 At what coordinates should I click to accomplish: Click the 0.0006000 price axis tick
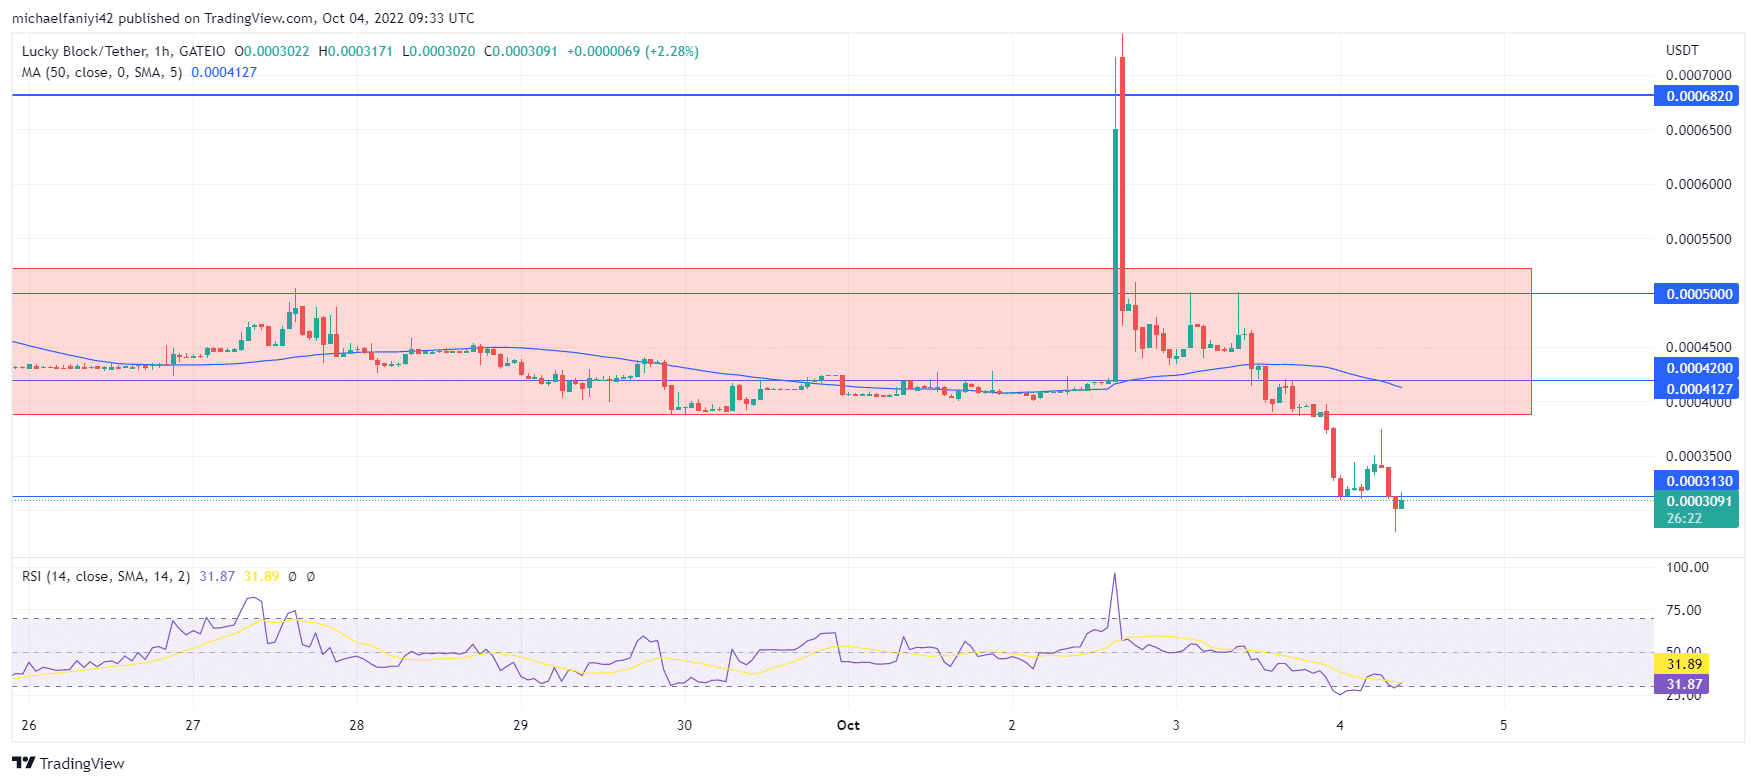click(1699, 184)
